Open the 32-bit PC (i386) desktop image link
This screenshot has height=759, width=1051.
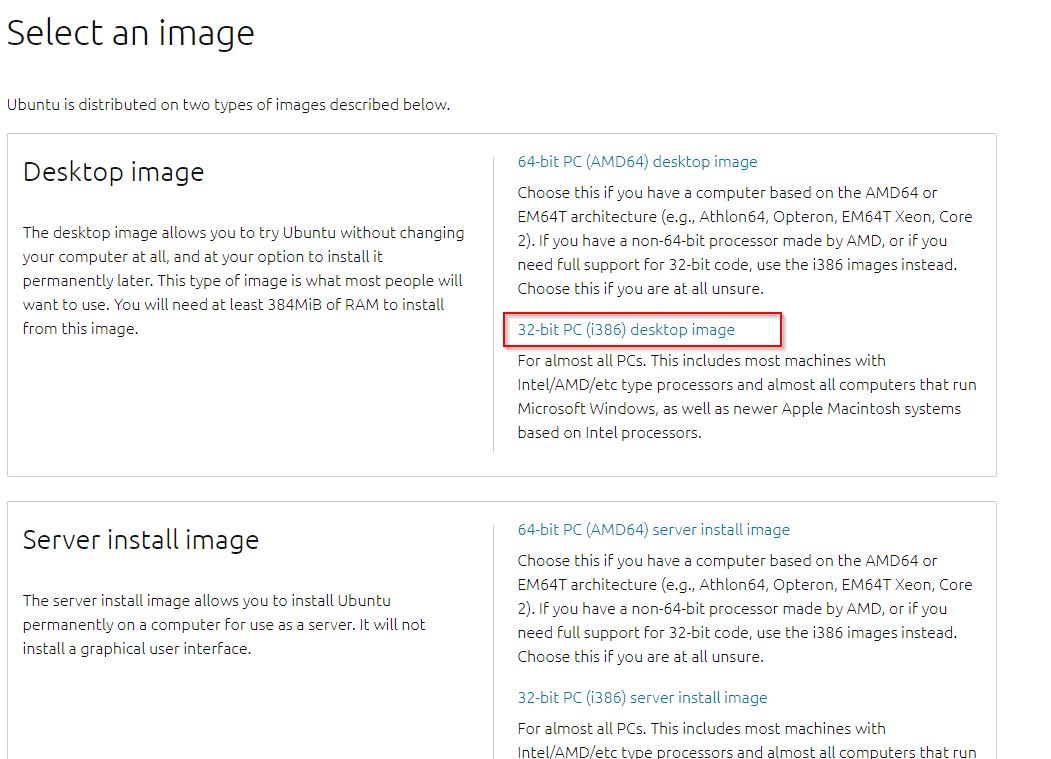(x=626, y=329)
